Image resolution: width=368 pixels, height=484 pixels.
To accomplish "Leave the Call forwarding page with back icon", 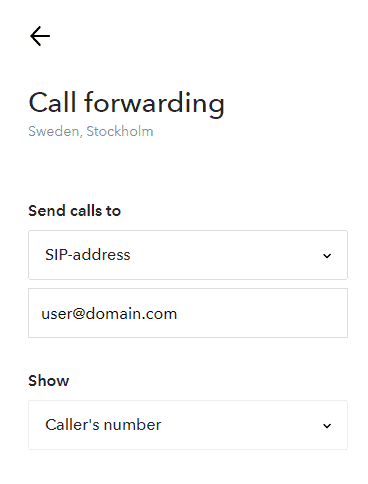I will [40, 36].
